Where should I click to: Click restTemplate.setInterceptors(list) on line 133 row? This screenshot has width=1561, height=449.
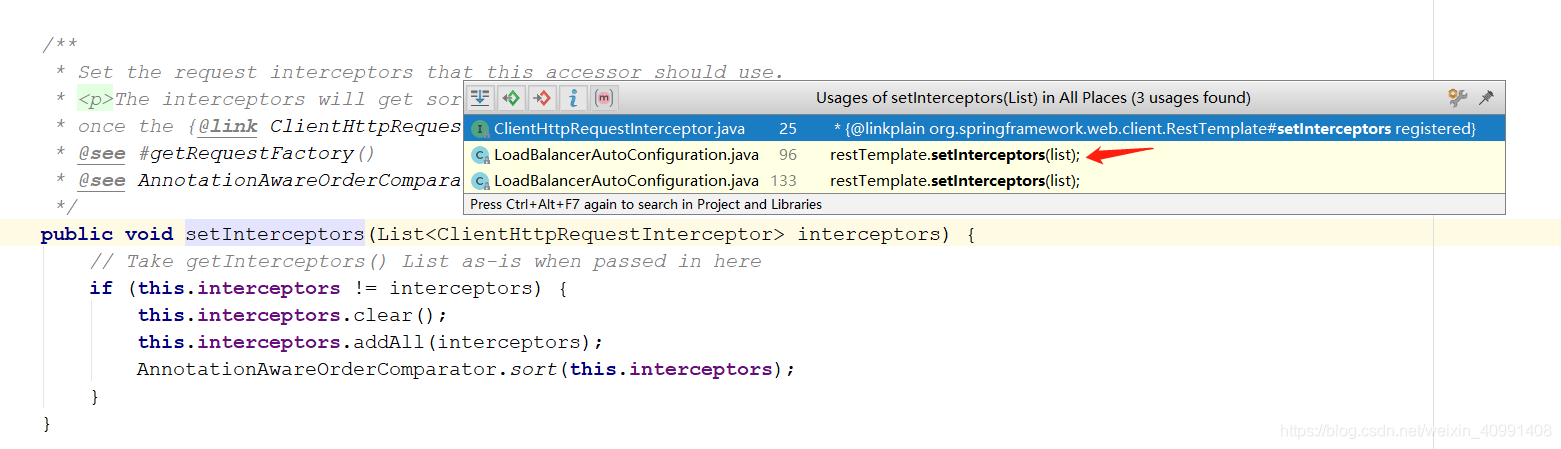pos(955,181)
